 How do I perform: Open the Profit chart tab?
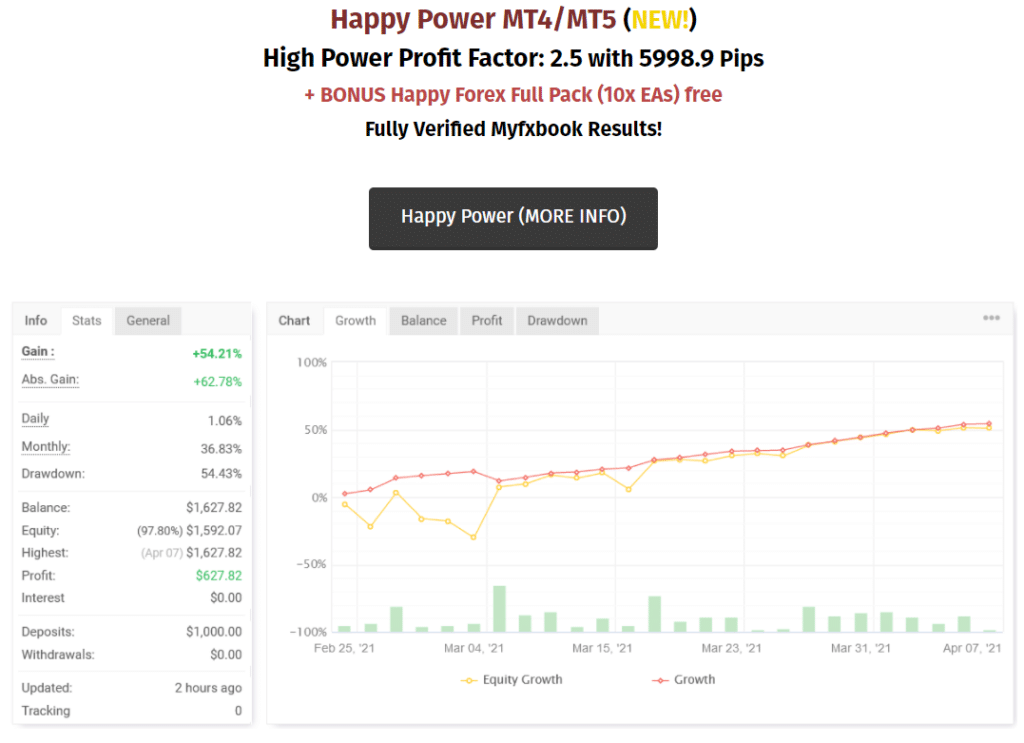[487, 321]
